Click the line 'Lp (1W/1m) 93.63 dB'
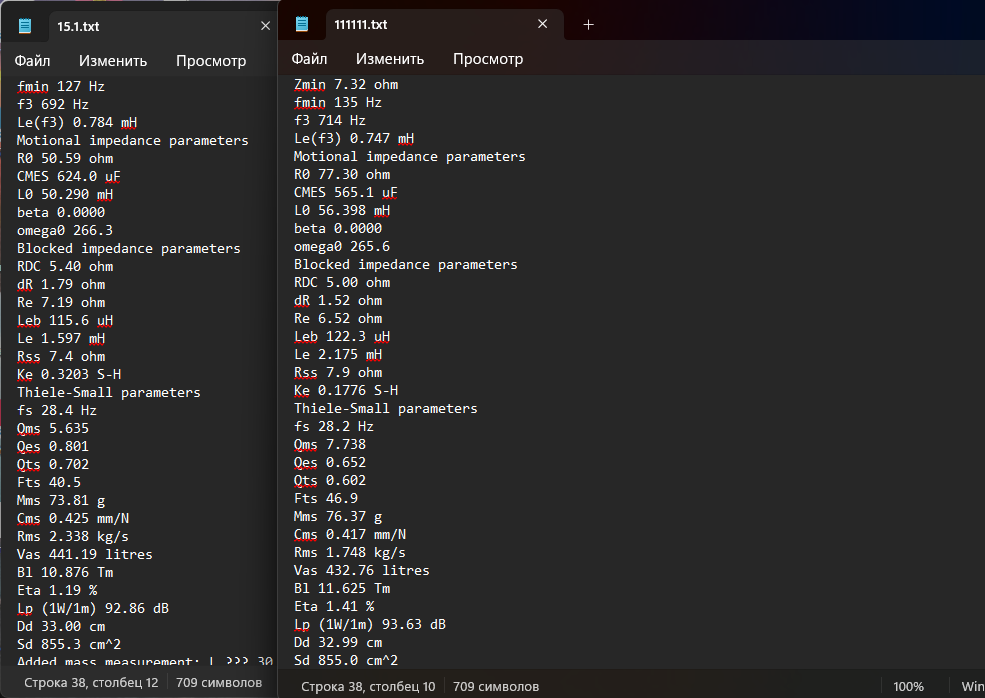The height and width of the screenshot is (698, 985). pos(370,624)
